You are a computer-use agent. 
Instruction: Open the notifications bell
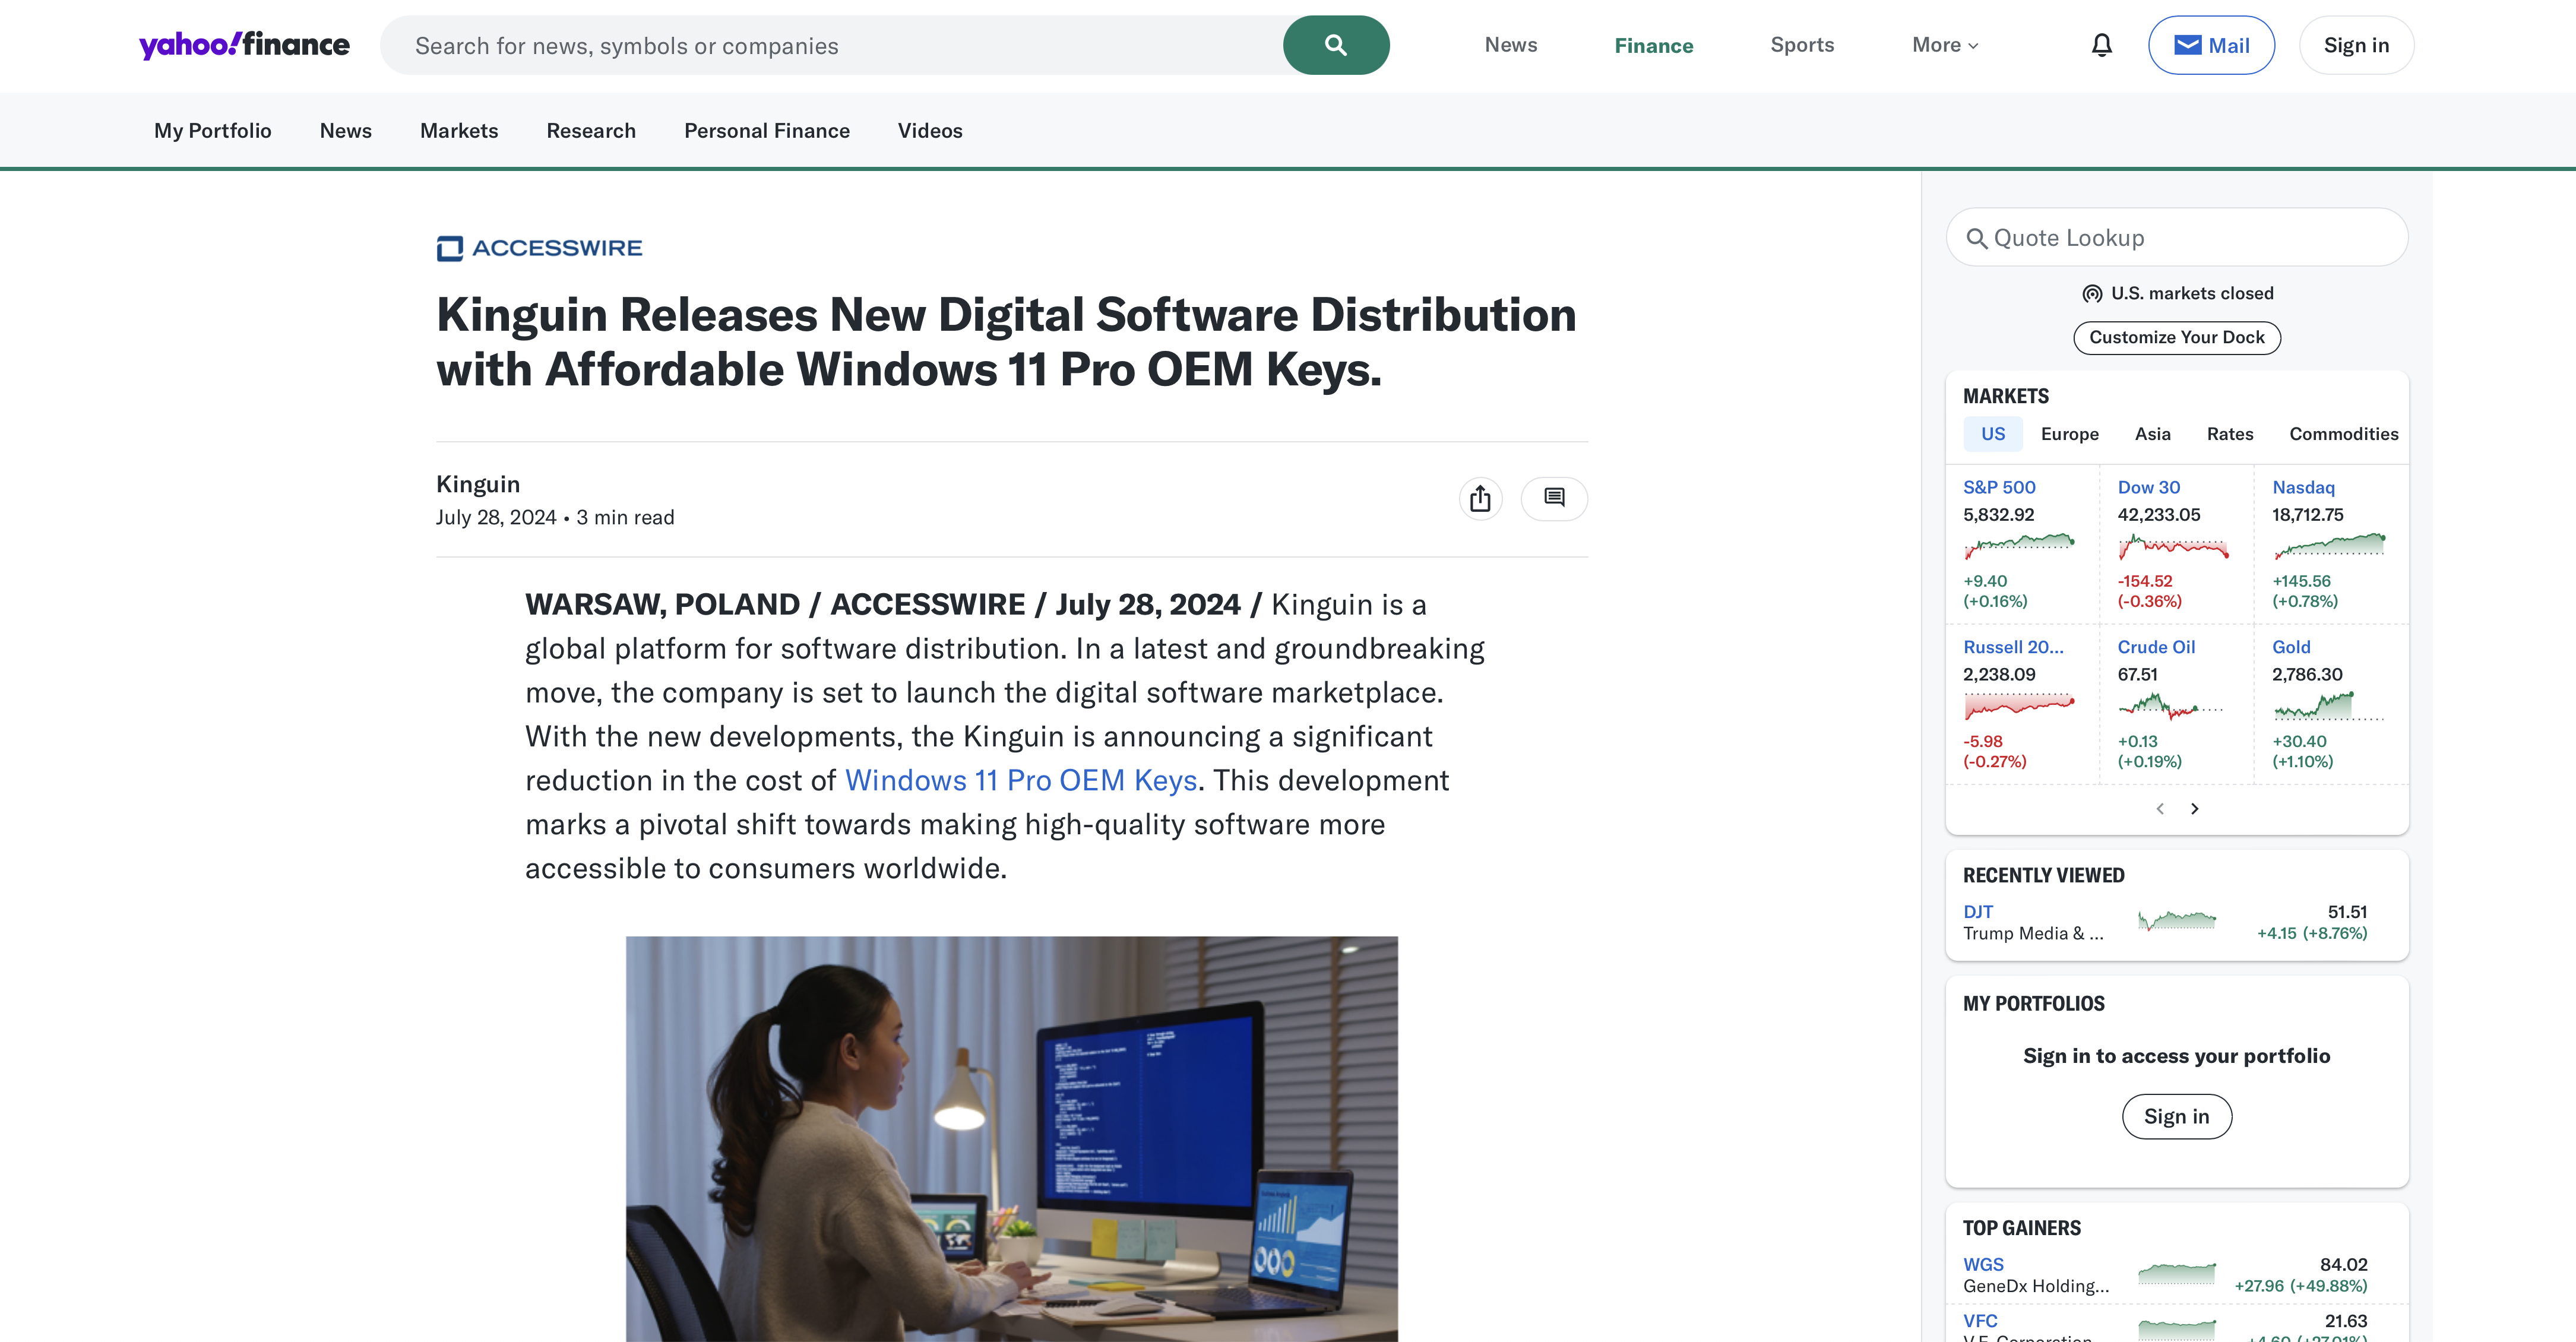click(2102, 45)
